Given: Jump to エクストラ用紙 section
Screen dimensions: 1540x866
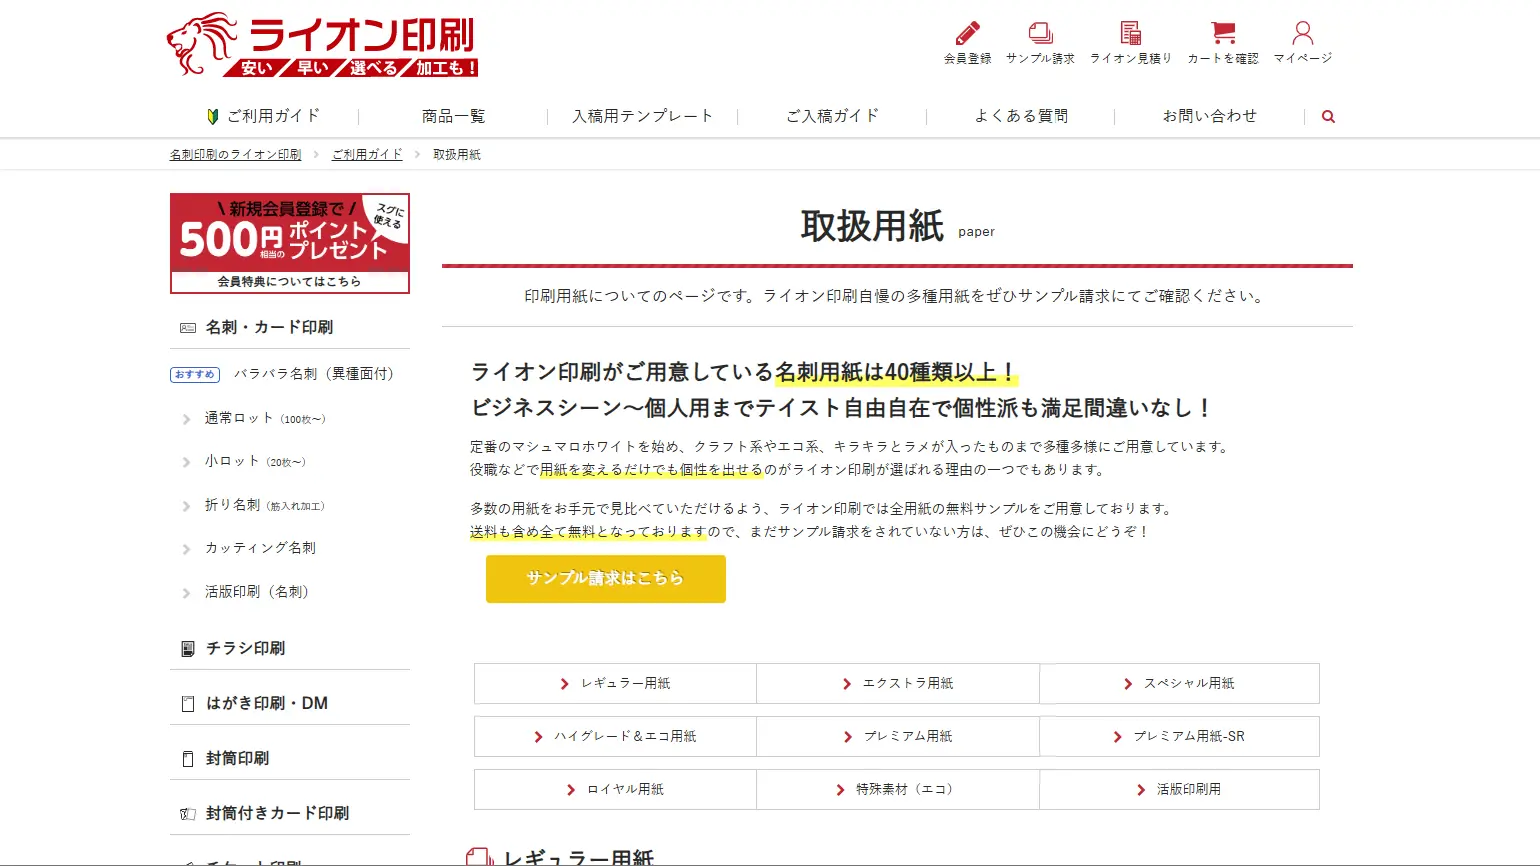Looking at the screenshot, I should [x=898, y=684].
